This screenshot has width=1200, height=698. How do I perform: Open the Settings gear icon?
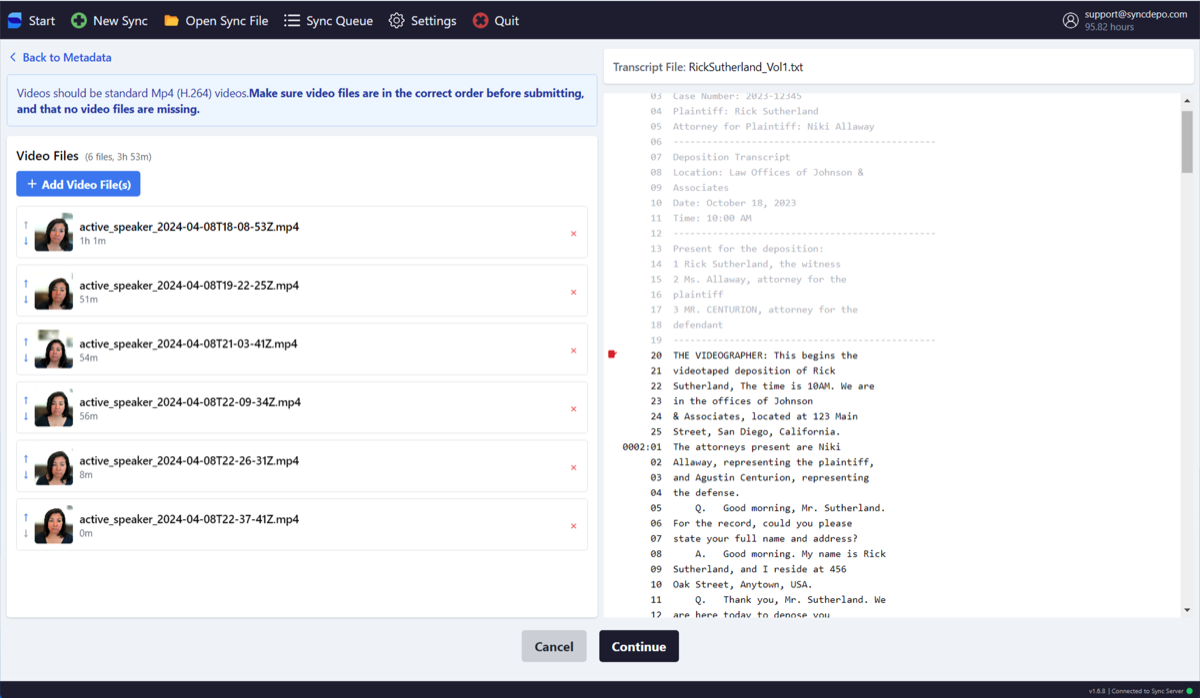[x=395, y=20]
